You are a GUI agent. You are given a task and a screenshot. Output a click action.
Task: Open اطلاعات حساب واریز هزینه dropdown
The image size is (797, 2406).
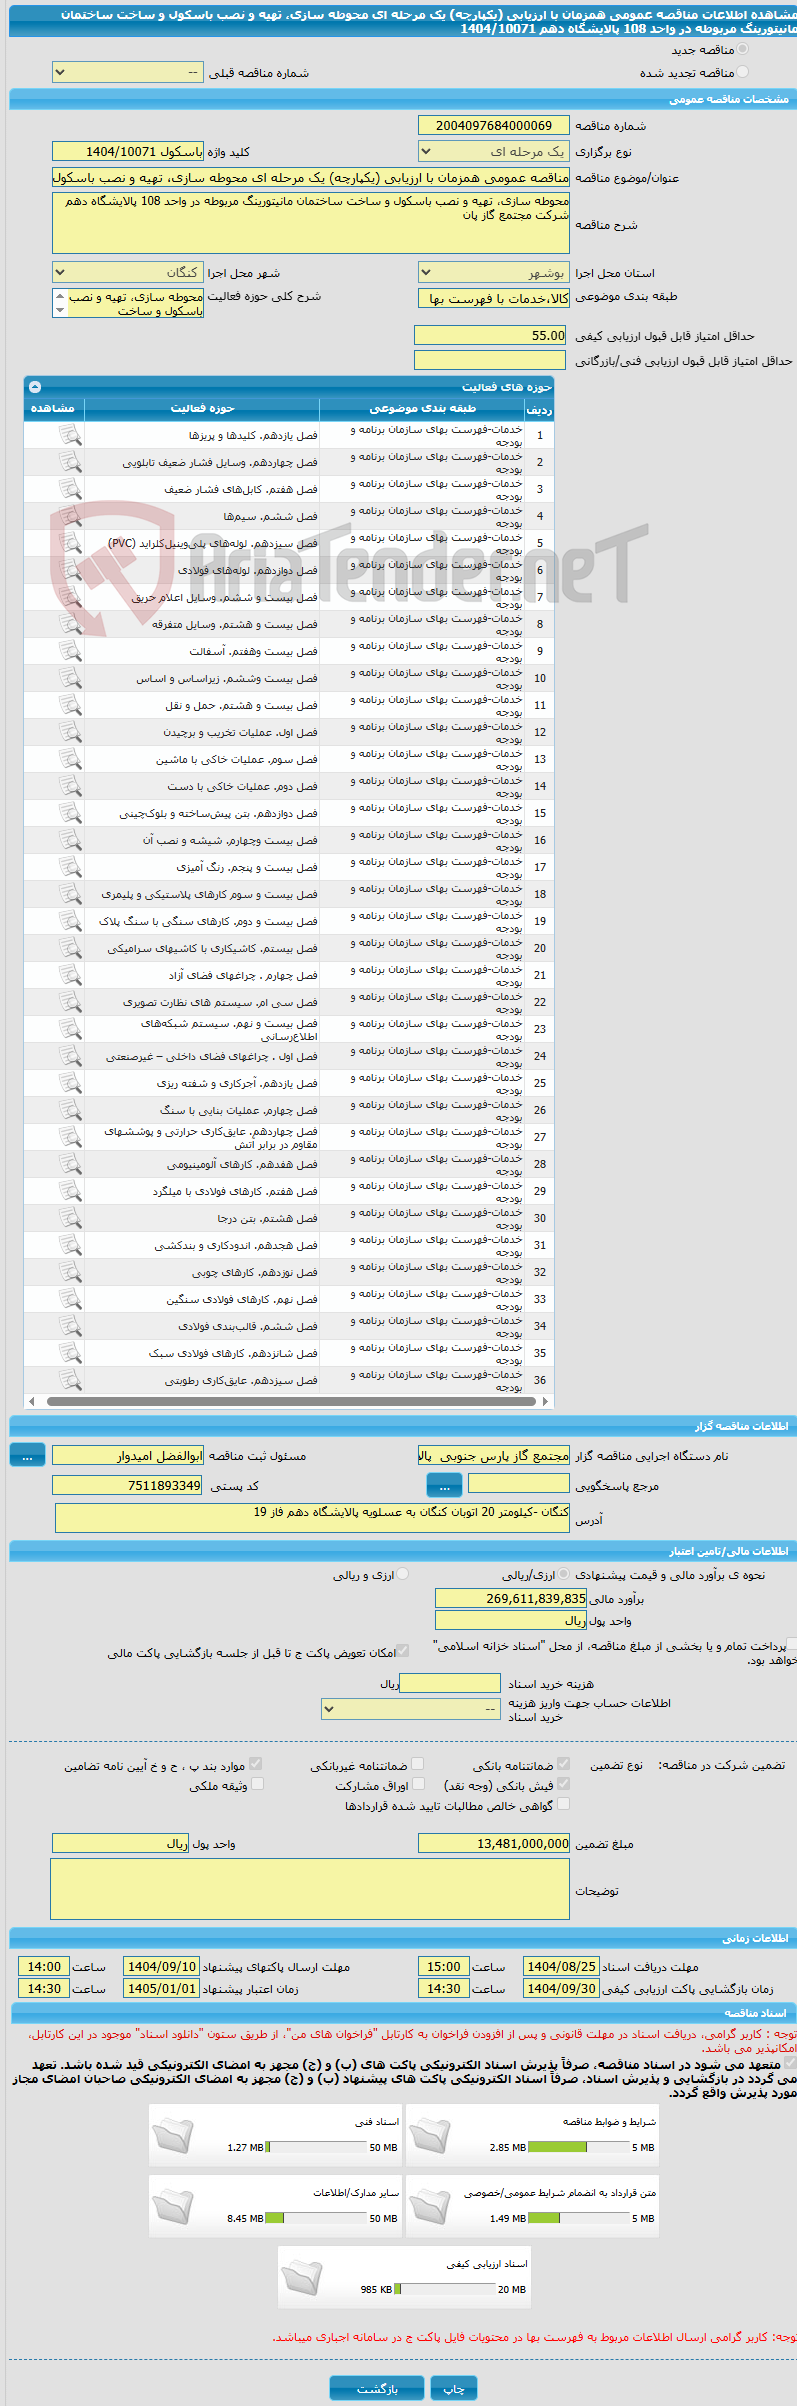(x=411, y=1709)
